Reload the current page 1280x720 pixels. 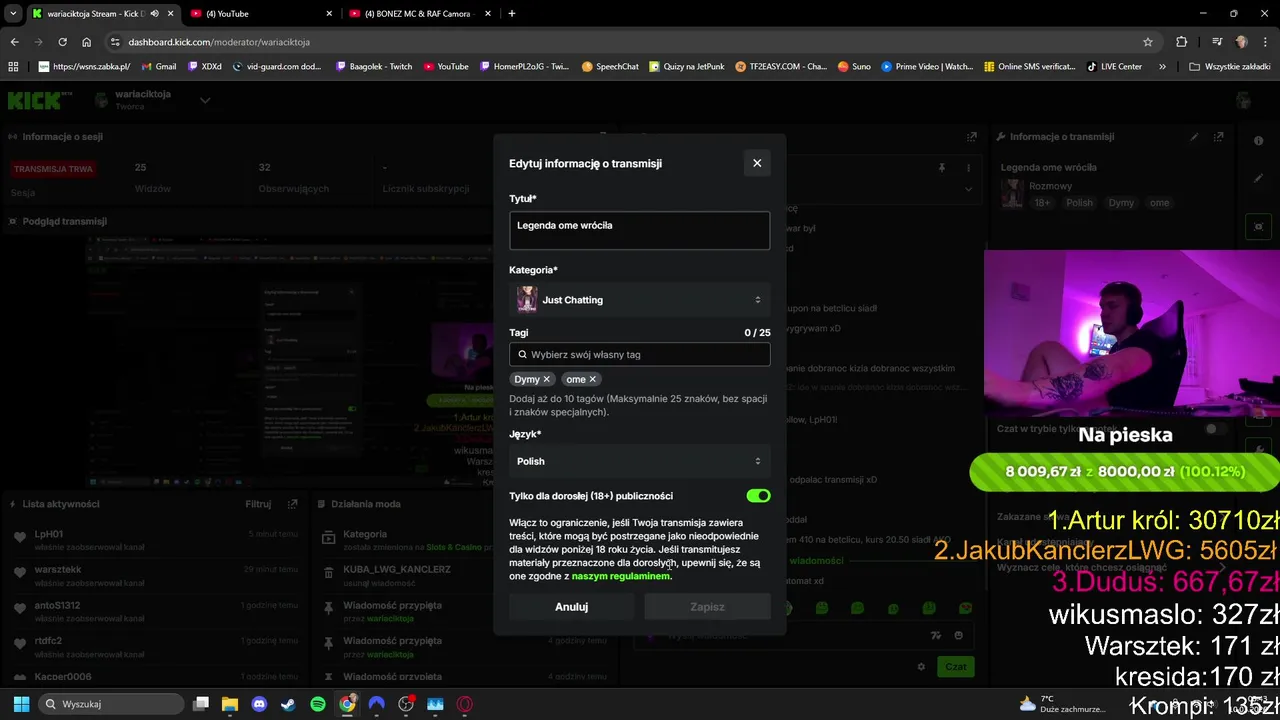62,42
